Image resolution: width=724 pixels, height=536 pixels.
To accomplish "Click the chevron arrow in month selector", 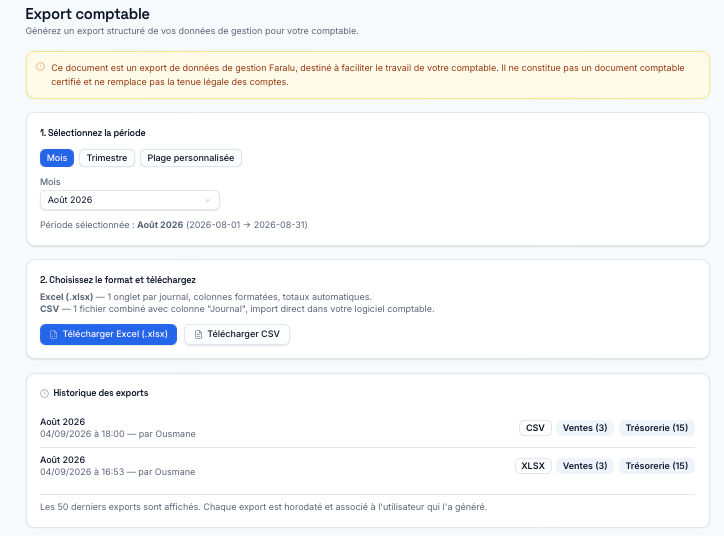I will (207, 200).
